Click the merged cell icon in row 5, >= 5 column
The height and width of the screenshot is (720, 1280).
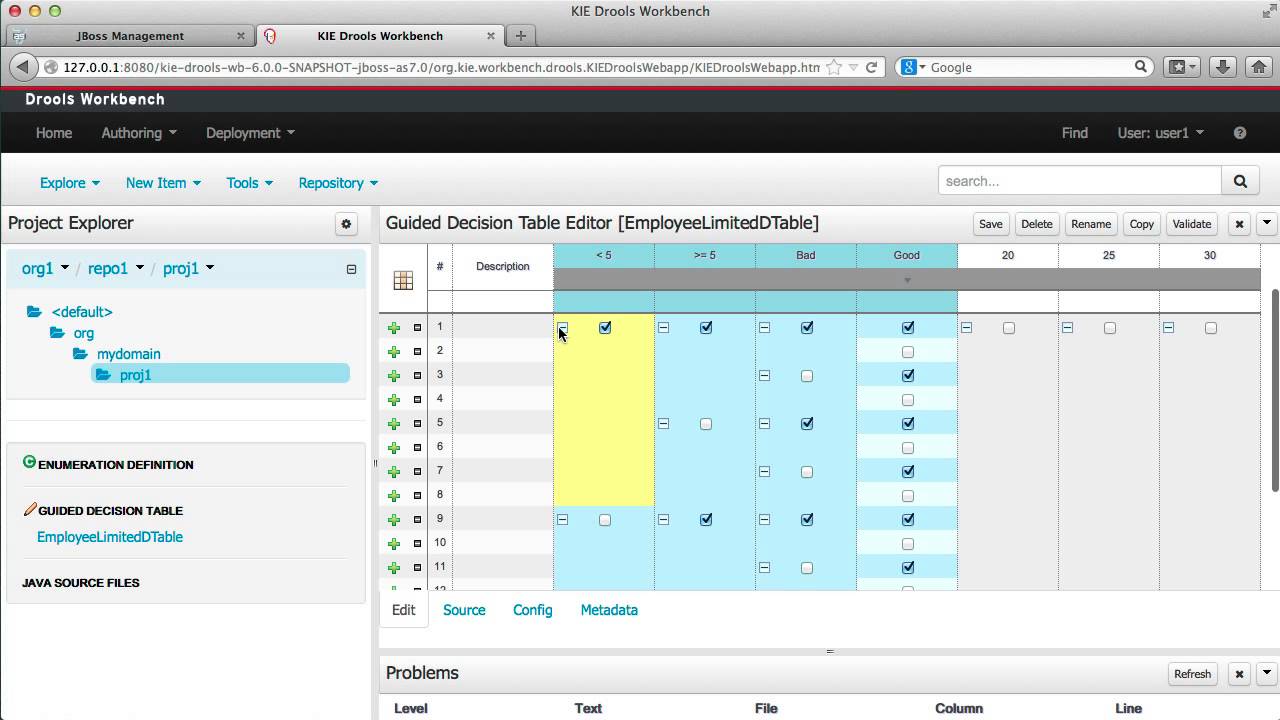(x=663, y=424)
